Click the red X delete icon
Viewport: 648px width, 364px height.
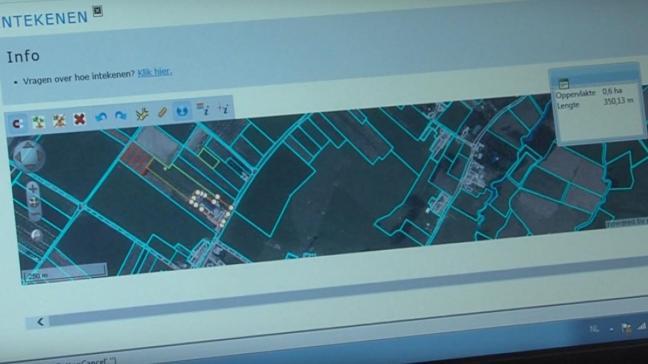pos(79,119)
